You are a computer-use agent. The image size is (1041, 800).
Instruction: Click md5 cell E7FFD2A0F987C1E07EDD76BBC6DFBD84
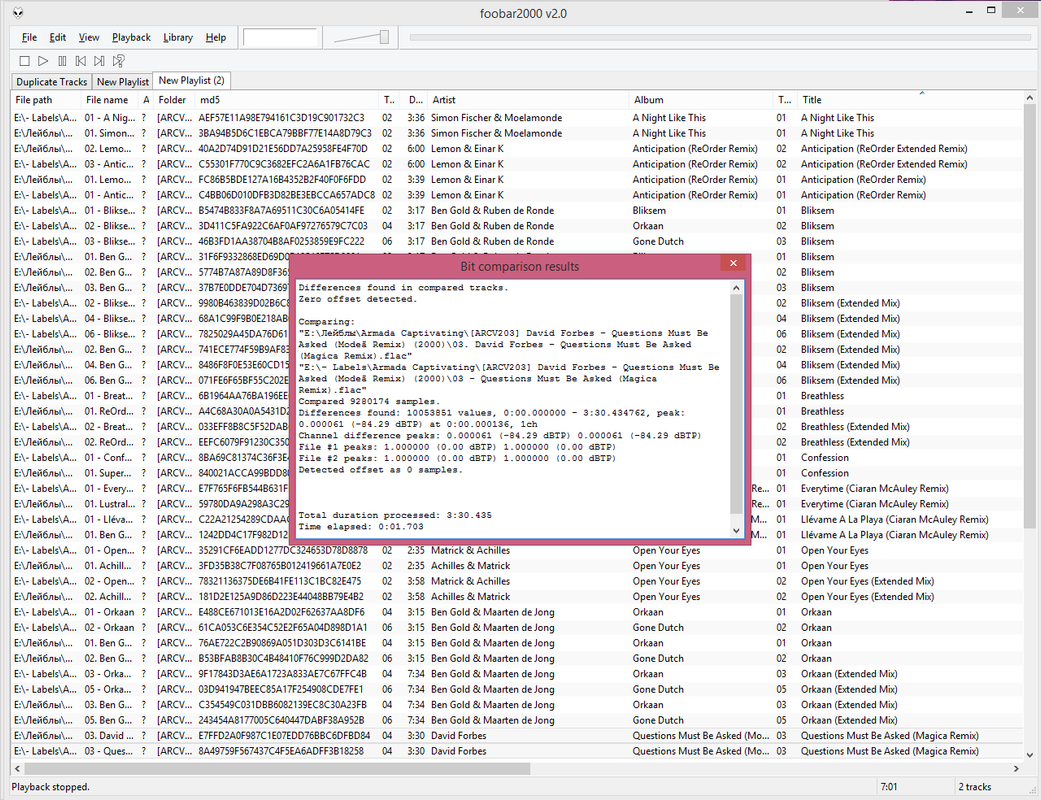coord(284,736)
